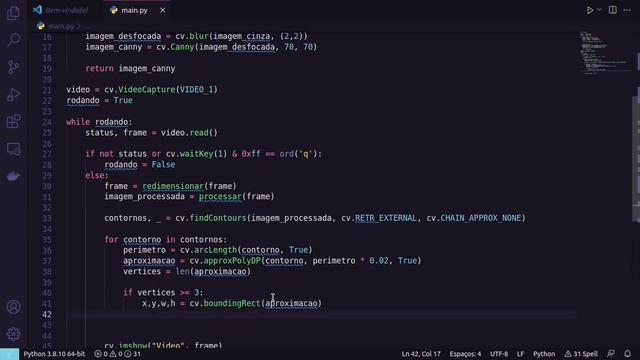640x360 pixels.
Task: Click the feedback icon in status bar
Action: coord(611,354)
